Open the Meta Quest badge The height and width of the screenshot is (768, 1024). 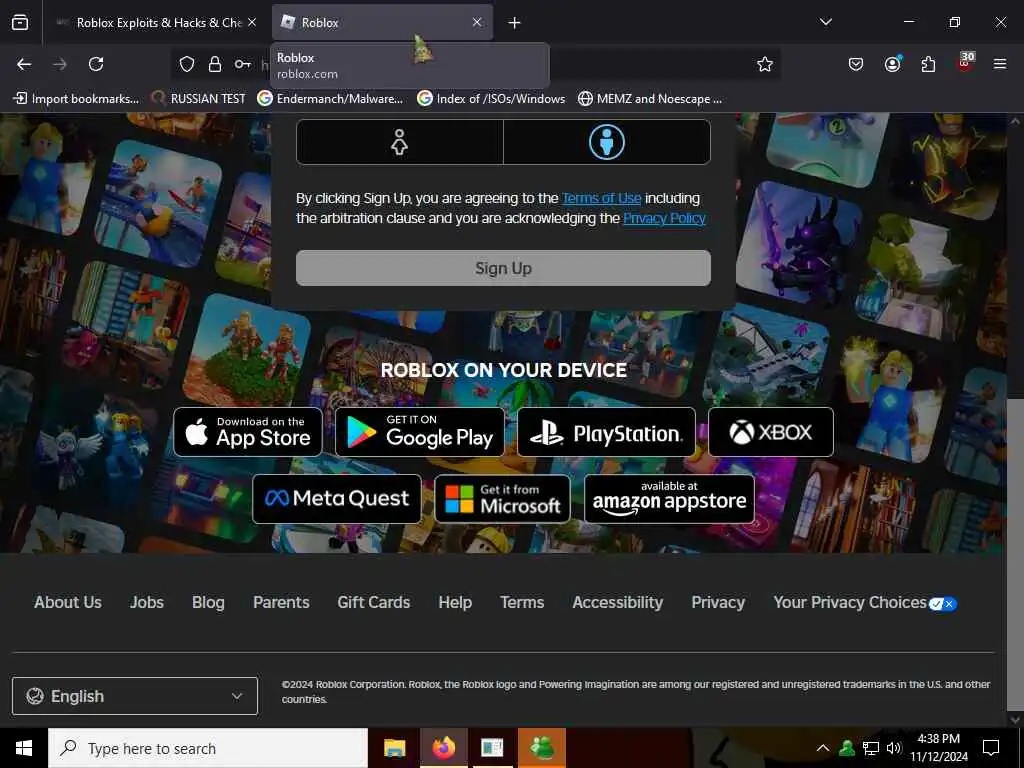337,499
